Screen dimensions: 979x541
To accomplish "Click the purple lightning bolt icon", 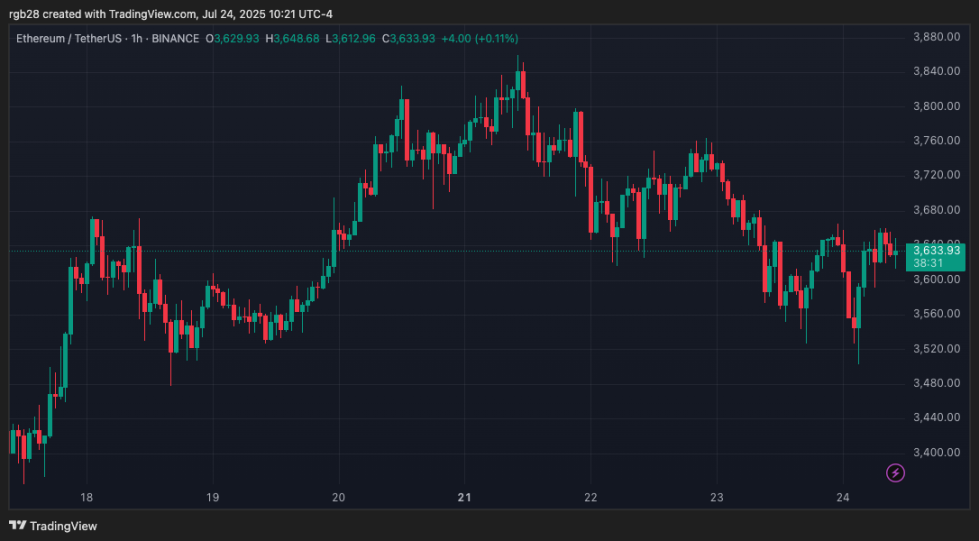I will [896, 473].
